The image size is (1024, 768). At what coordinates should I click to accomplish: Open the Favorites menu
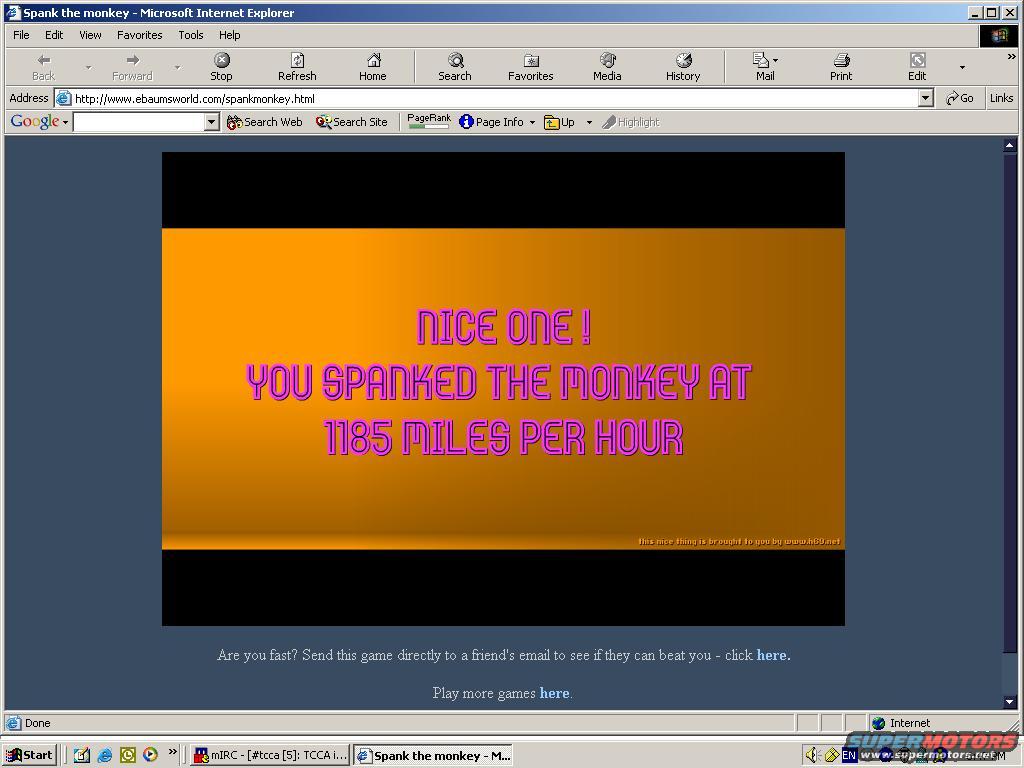139,35
